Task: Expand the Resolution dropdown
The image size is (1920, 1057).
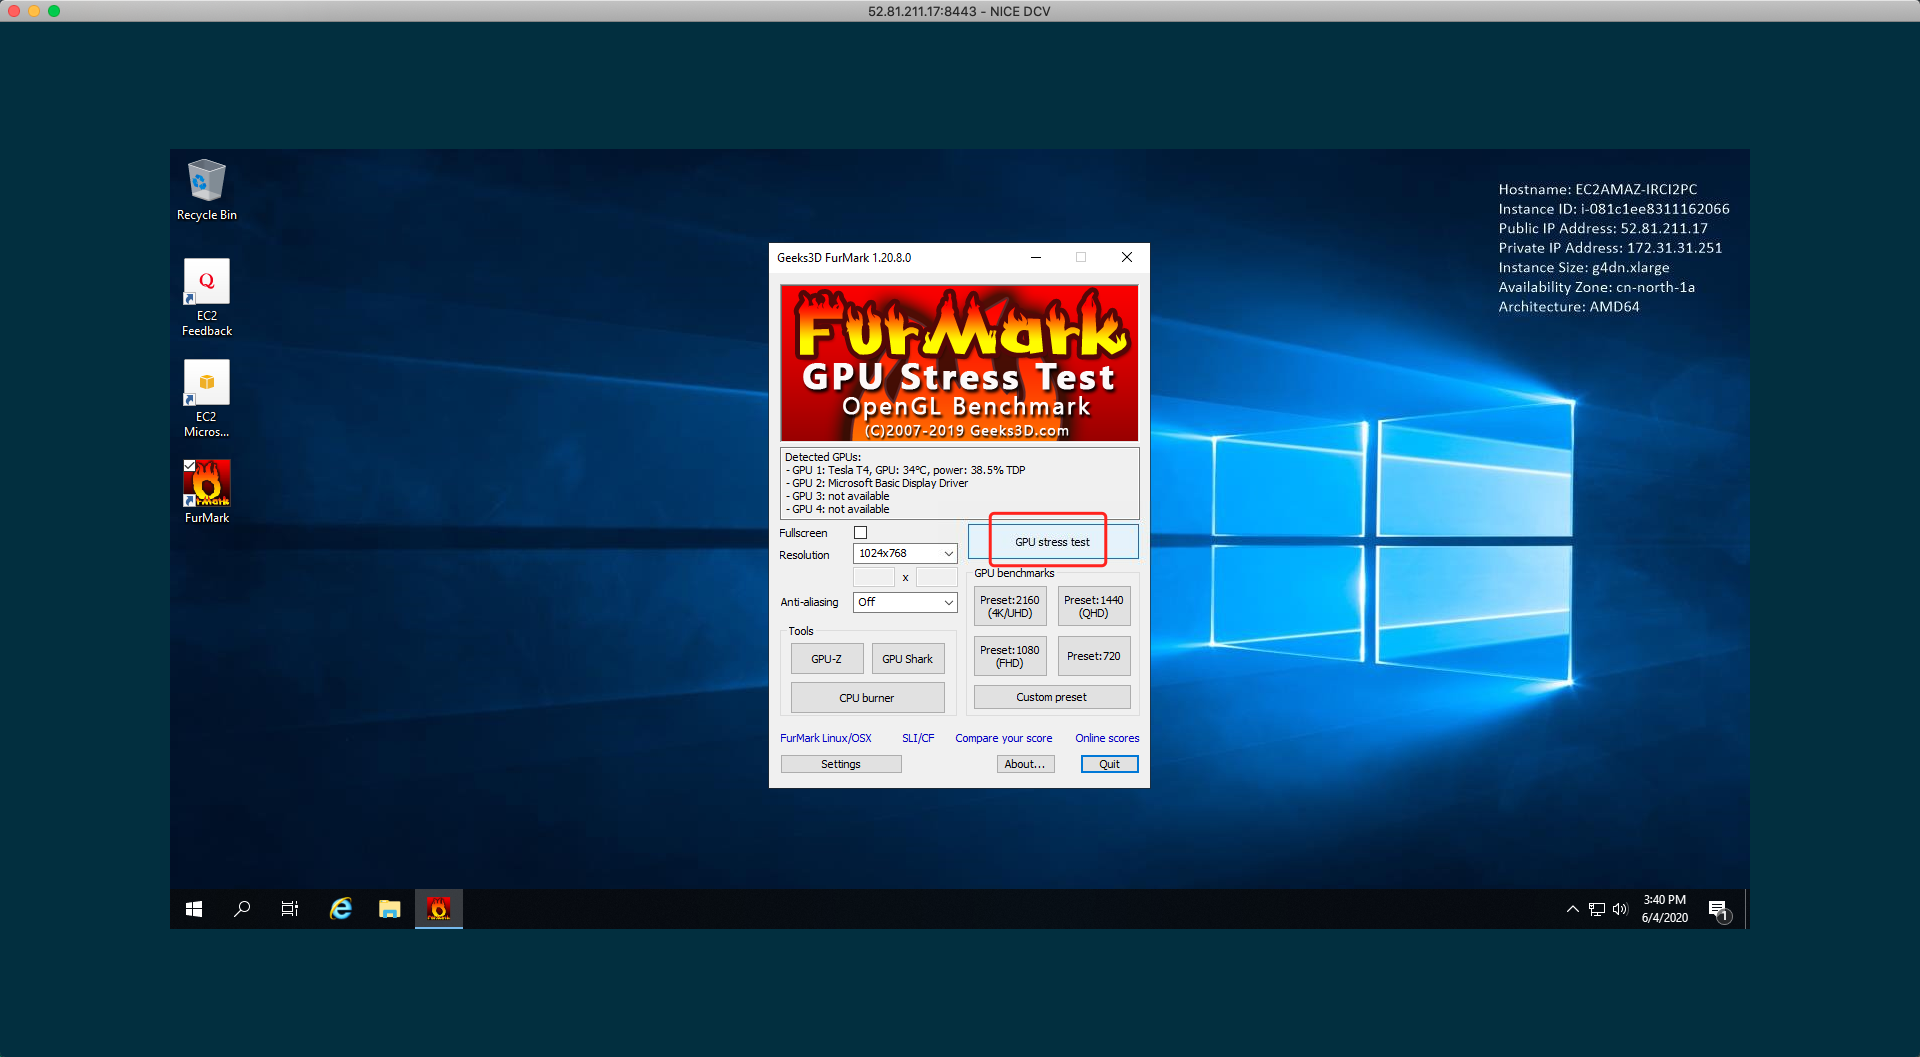Action: tap(905, 554)
